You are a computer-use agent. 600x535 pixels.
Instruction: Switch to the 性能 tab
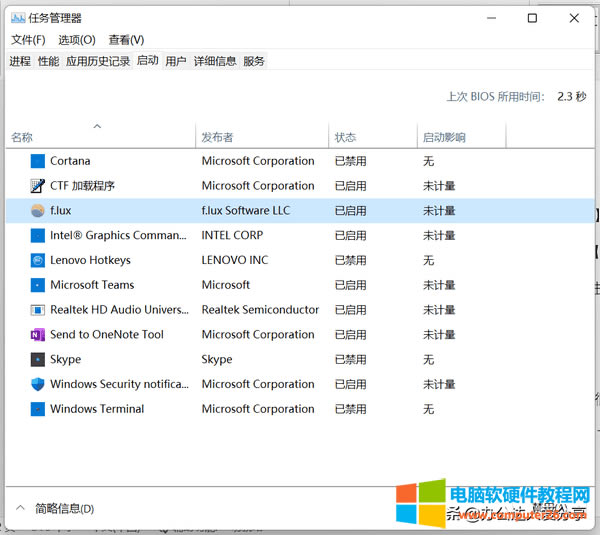click(48, 61)
